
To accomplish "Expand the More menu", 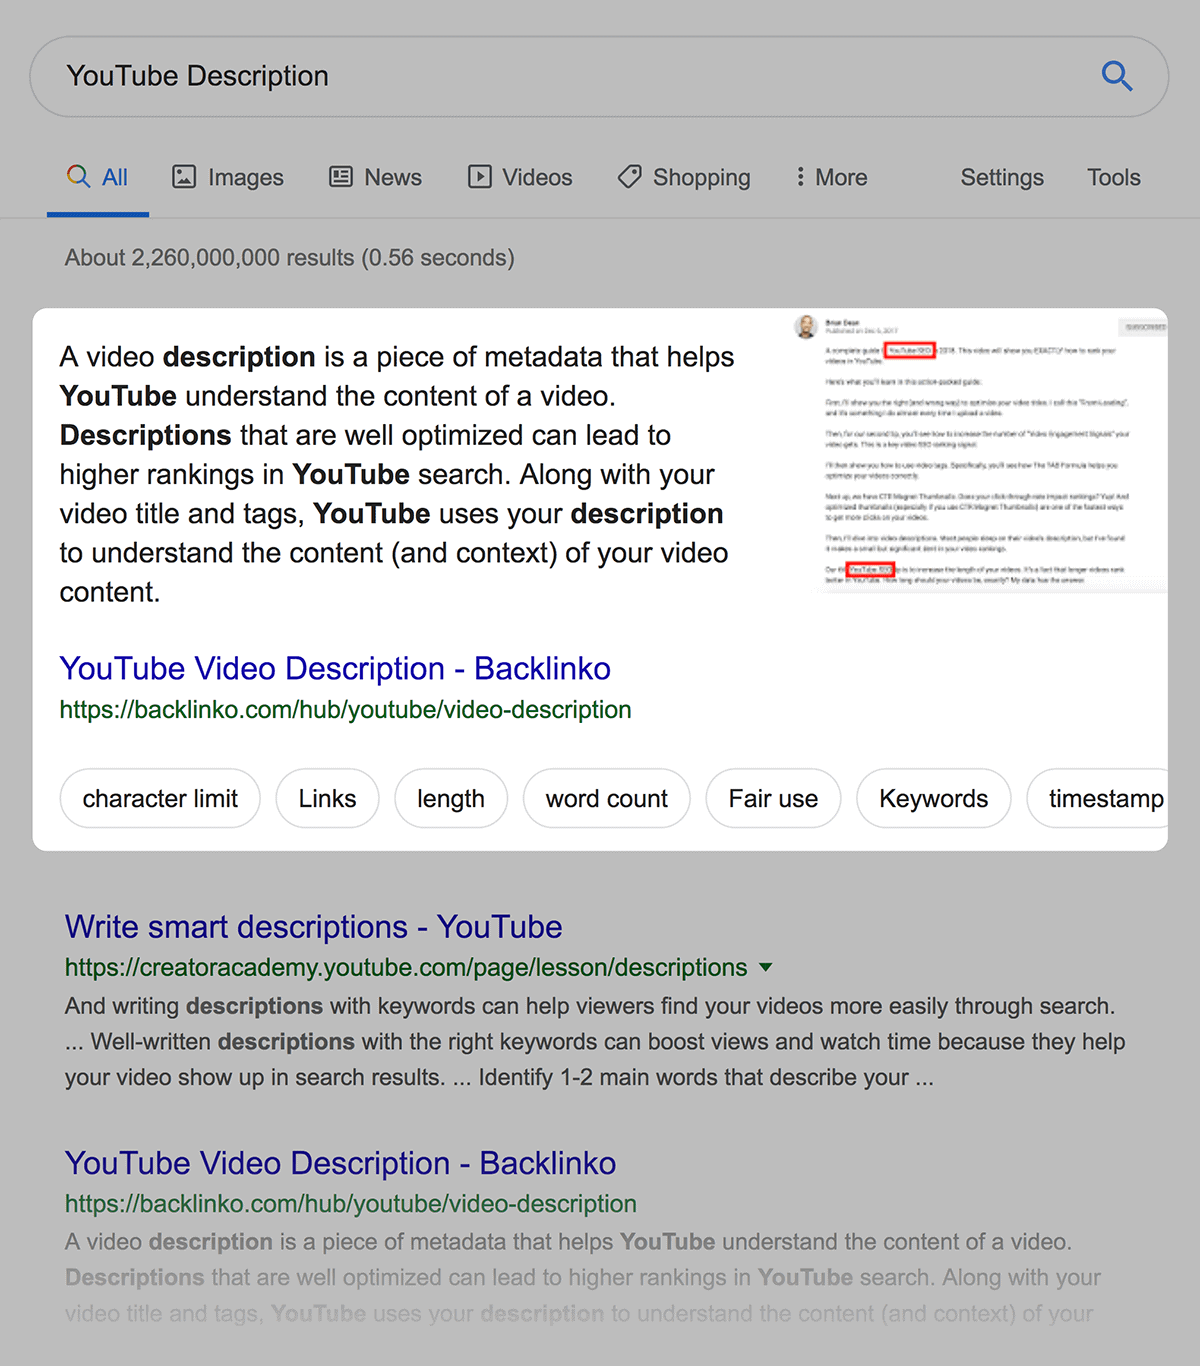I will (x=831, y=178).
